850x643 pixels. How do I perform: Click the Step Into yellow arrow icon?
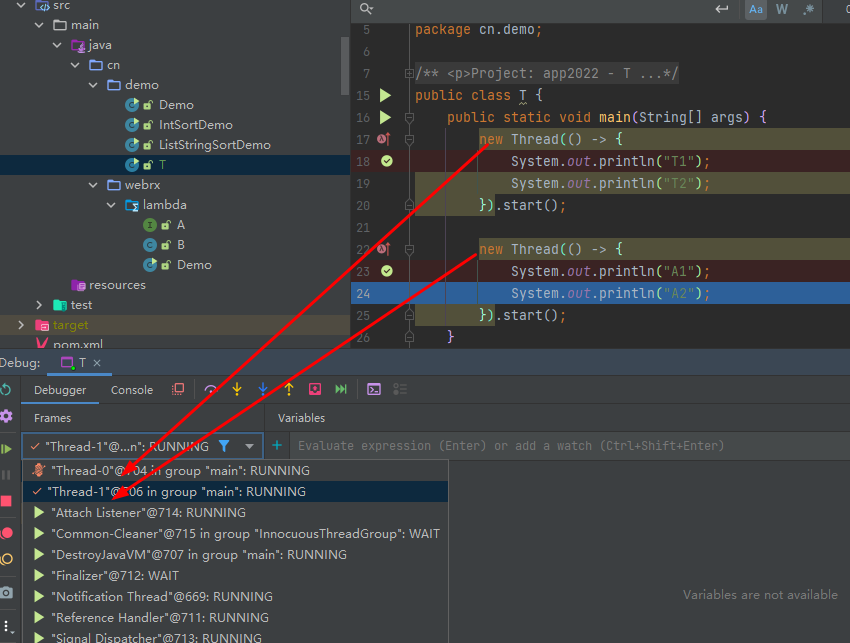pyautogui.click(x=237, y=389)
